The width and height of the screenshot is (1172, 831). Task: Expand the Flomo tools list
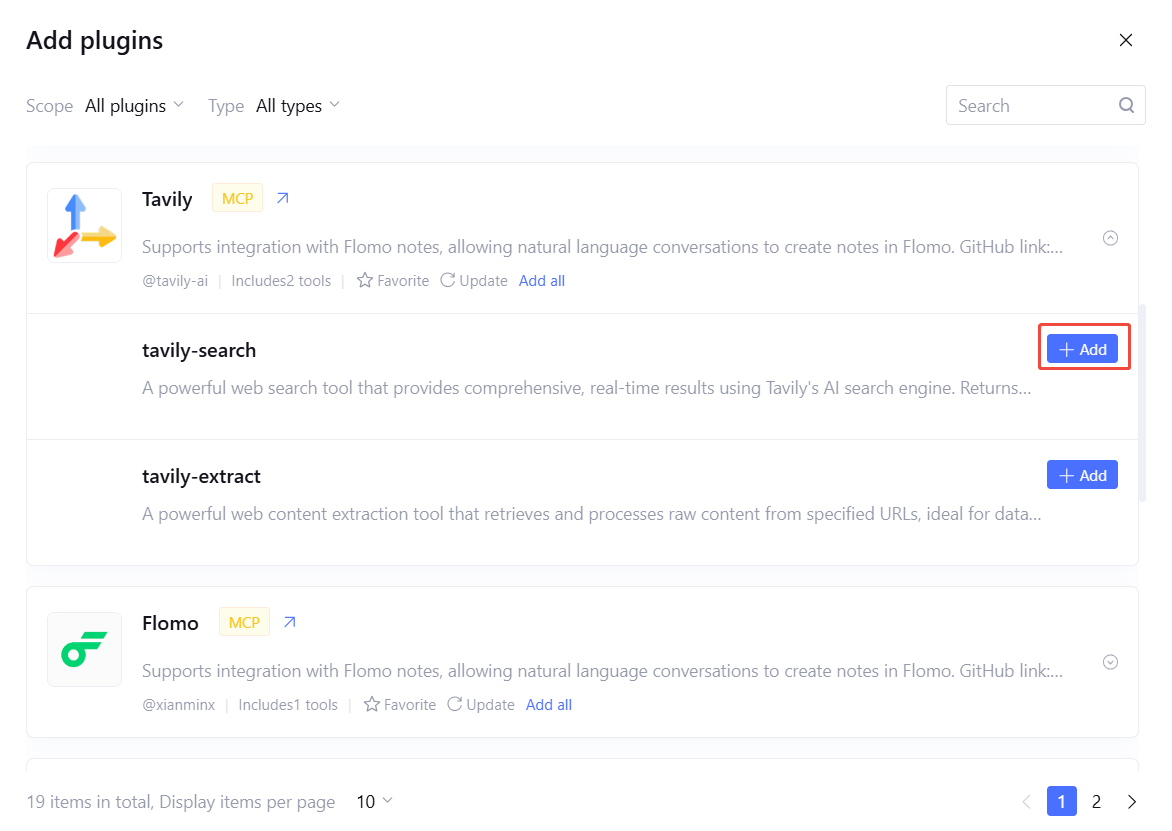[x=1110, y=662]
